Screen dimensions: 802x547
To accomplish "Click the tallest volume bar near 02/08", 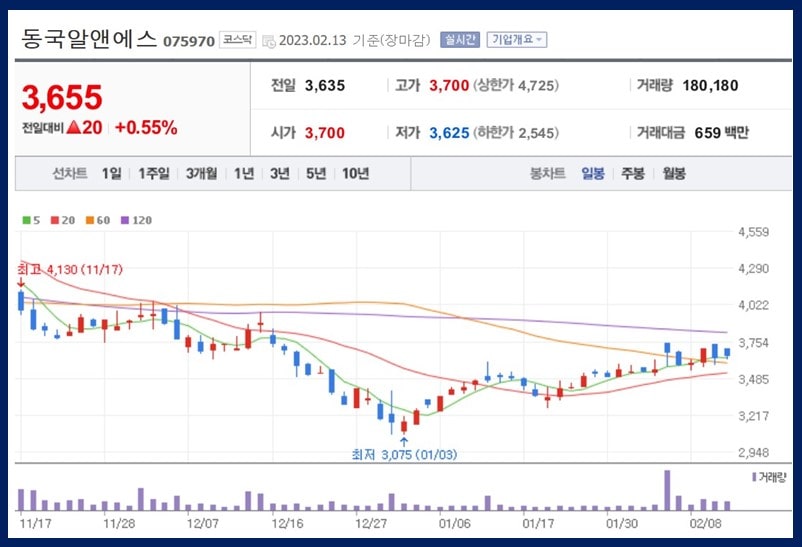I will 667,490.
